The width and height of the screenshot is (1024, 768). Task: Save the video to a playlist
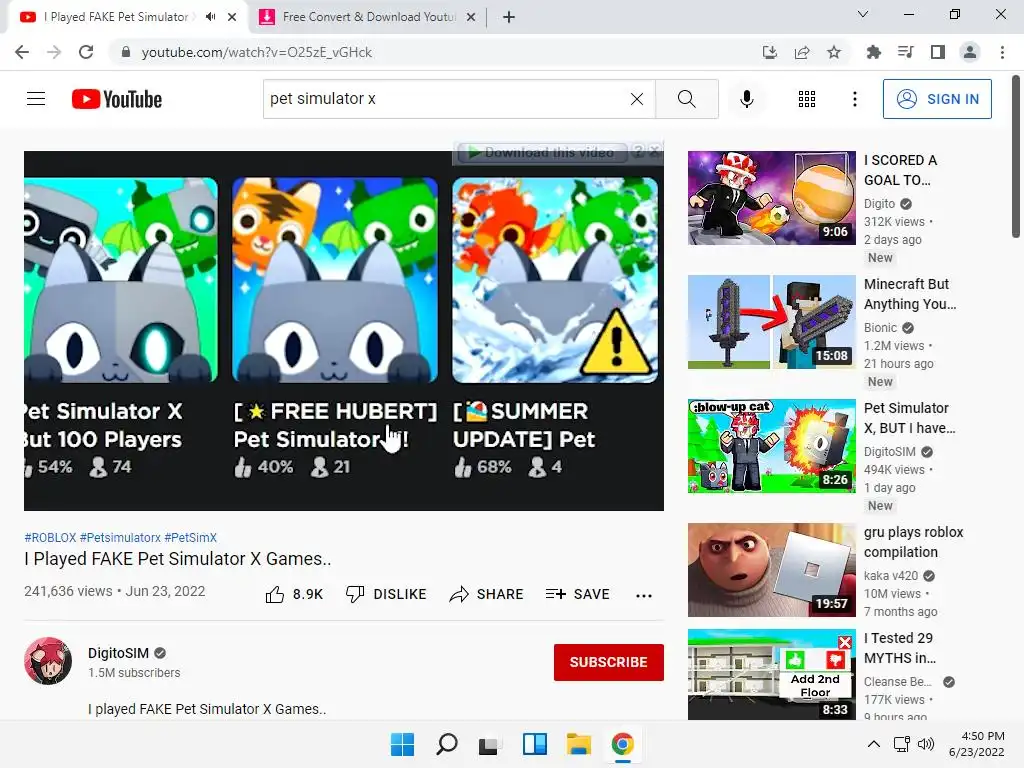point(577,594)
